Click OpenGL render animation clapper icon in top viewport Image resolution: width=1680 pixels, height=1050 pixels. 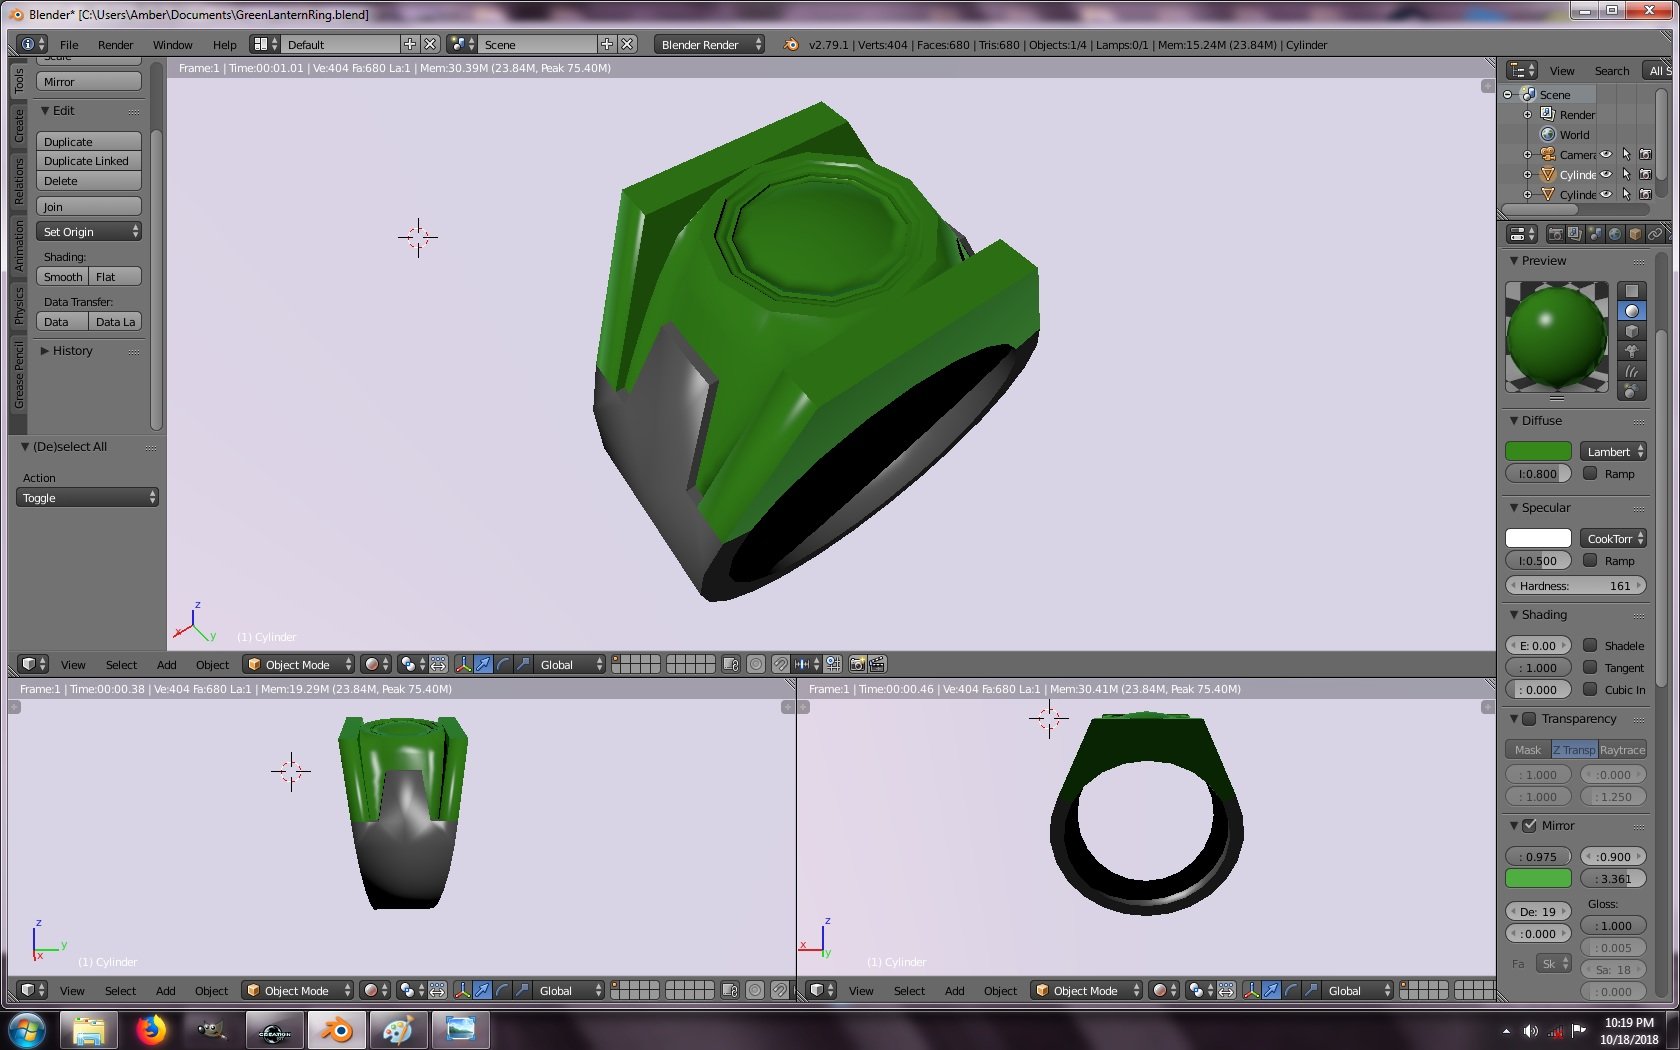click(877, 664)
